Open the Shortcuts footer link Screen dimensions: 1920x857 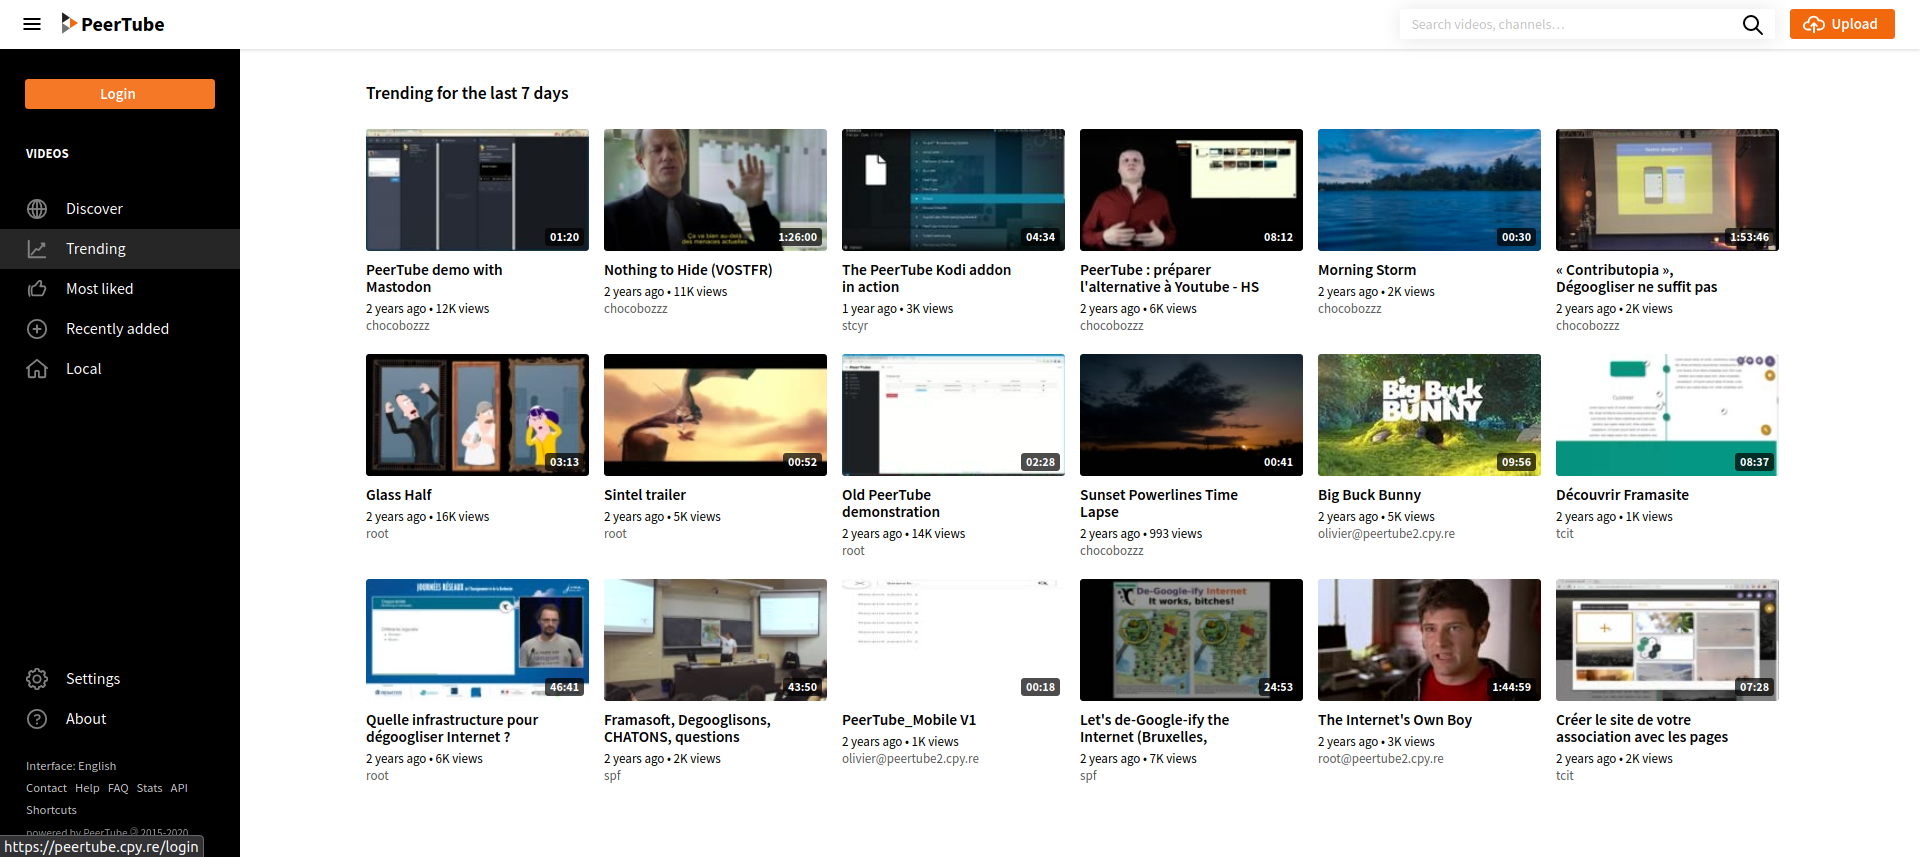pos(51,810)
